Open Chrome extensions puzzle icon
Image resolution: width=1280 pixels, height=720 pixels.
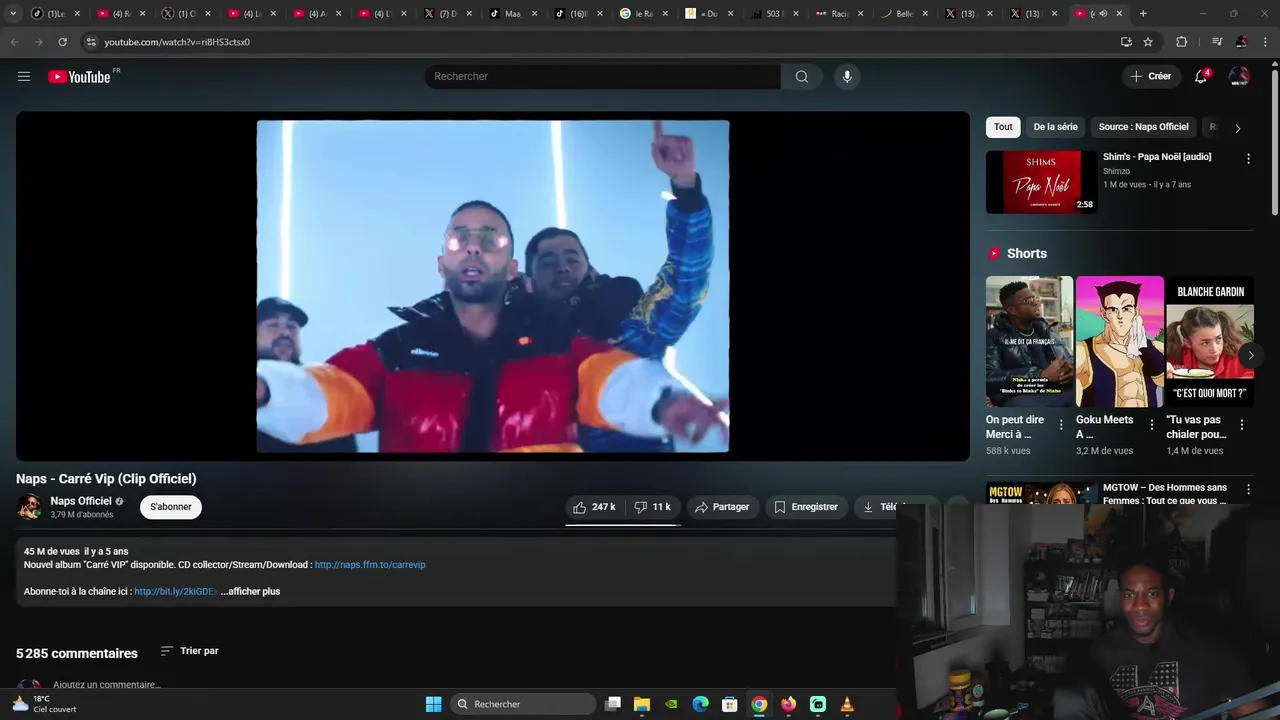(1182, 42)
